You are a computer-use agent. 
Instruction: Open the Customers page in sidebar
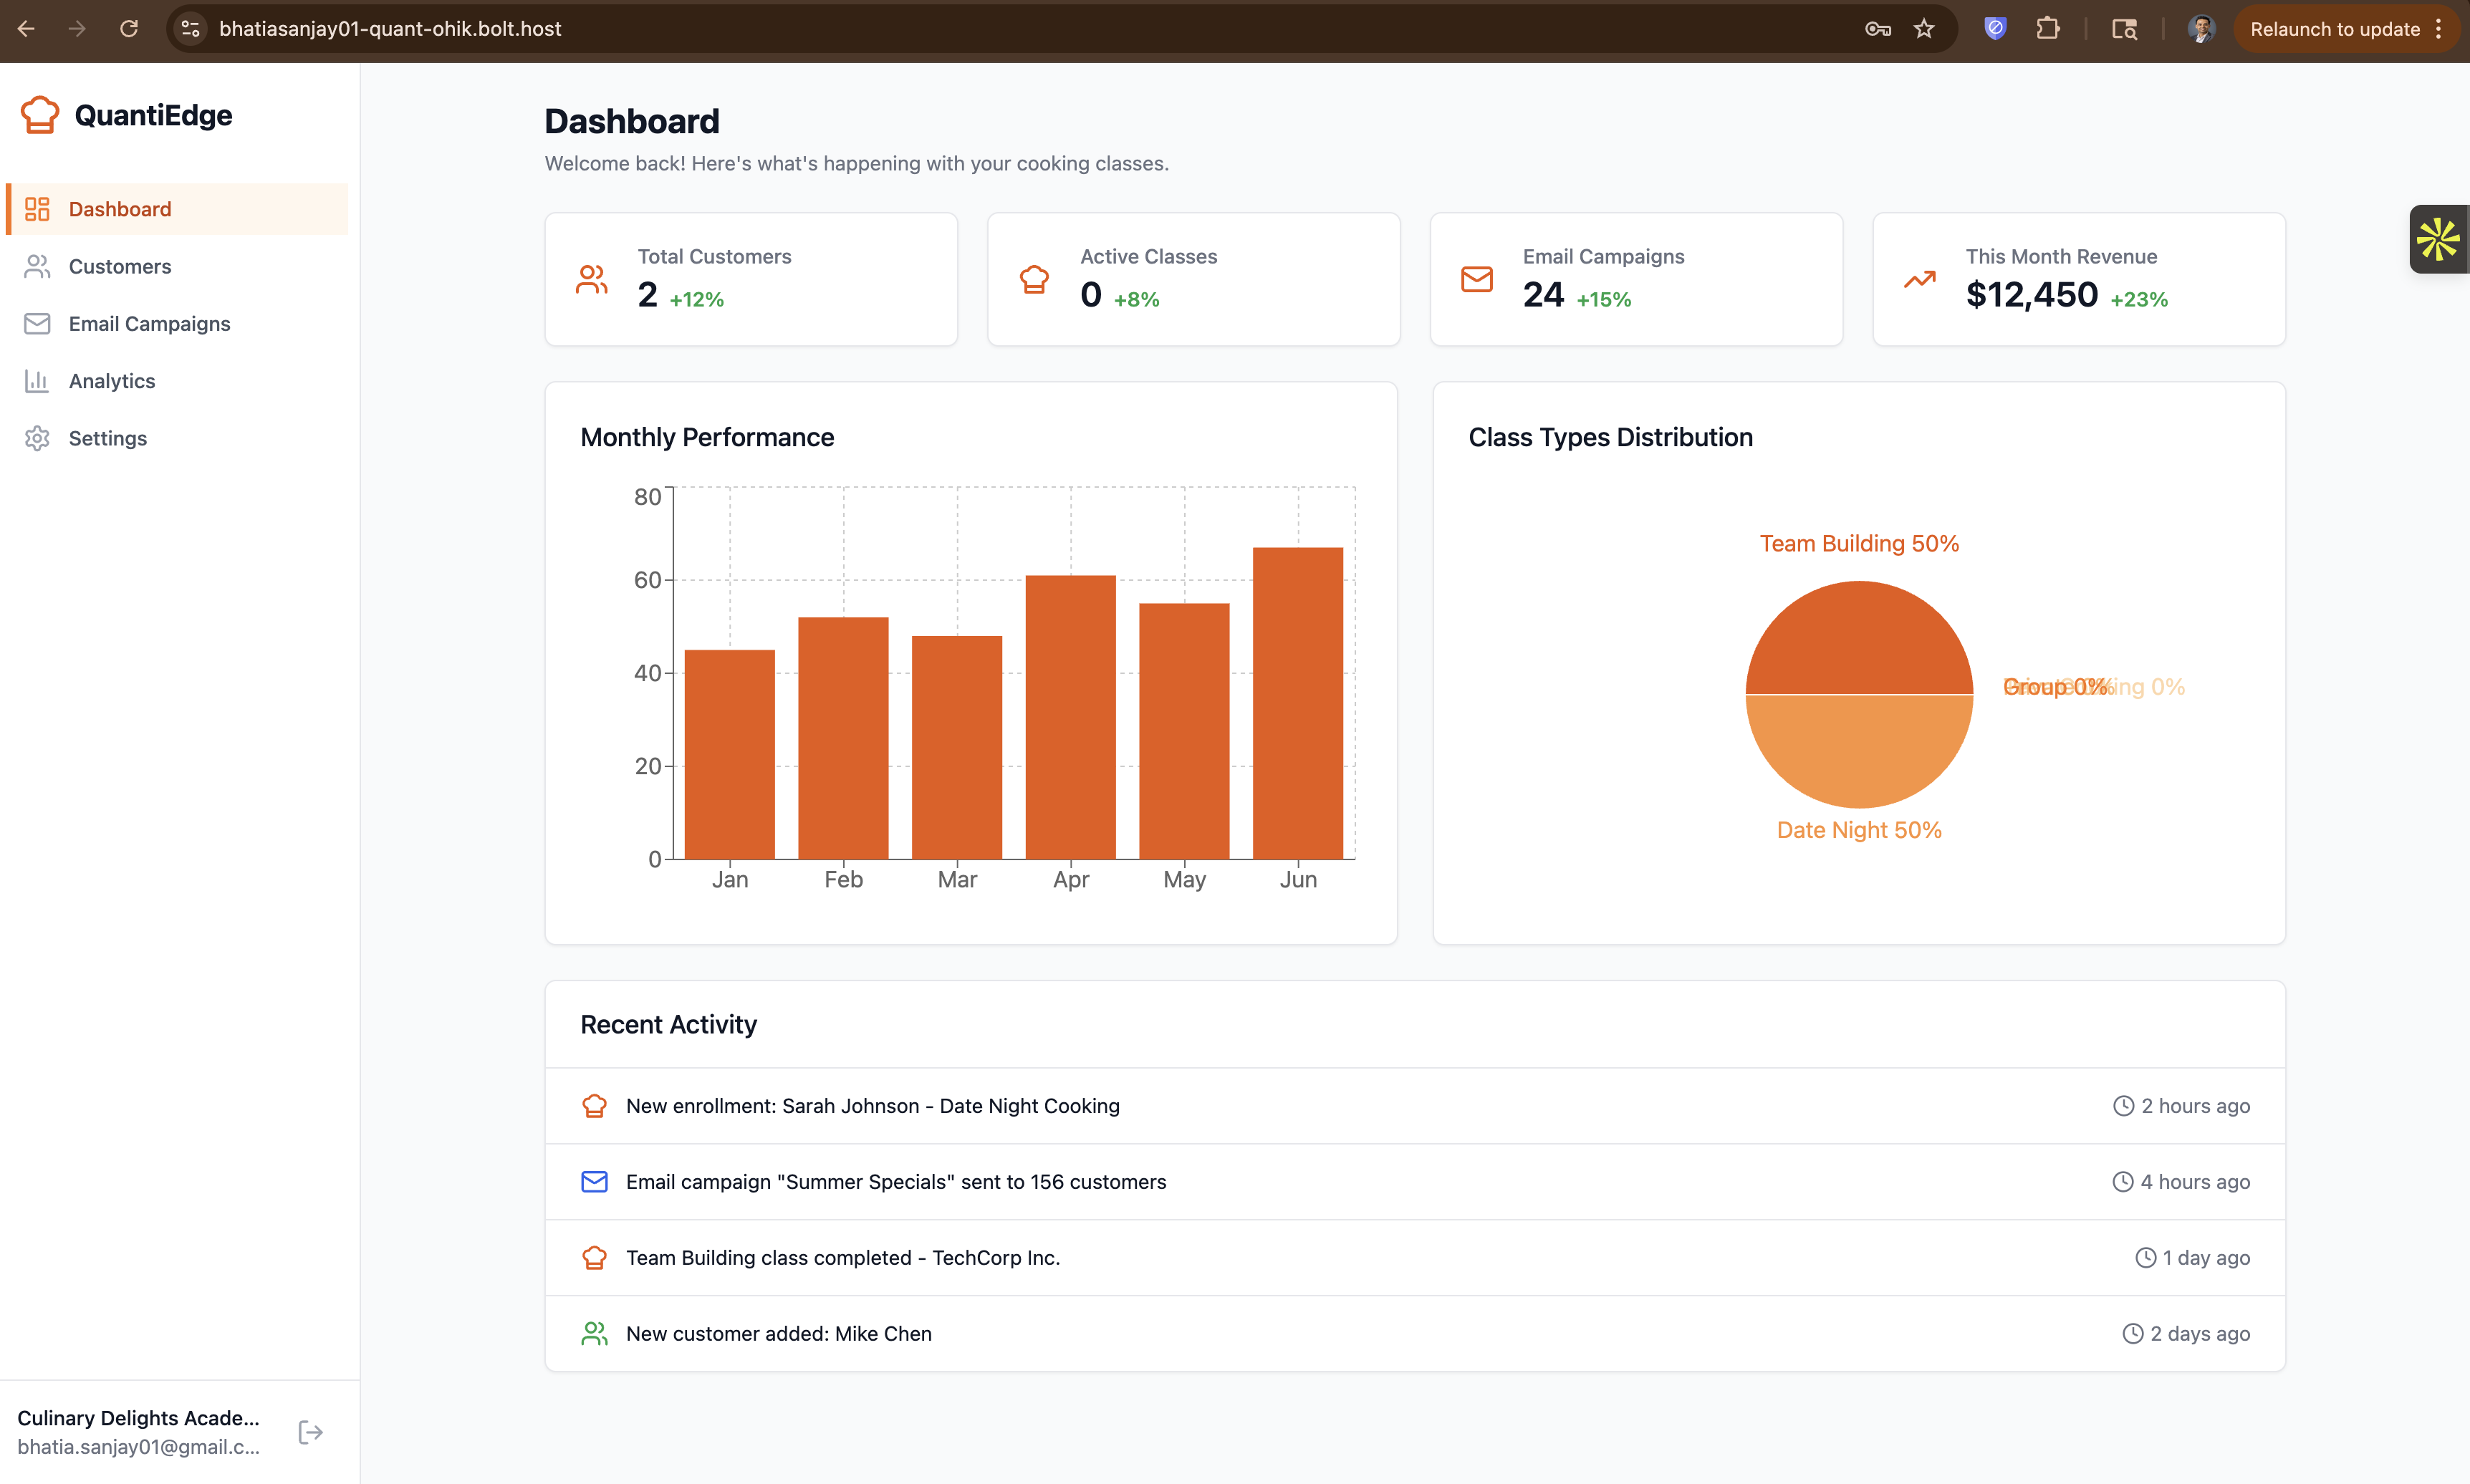pos(120,266)
